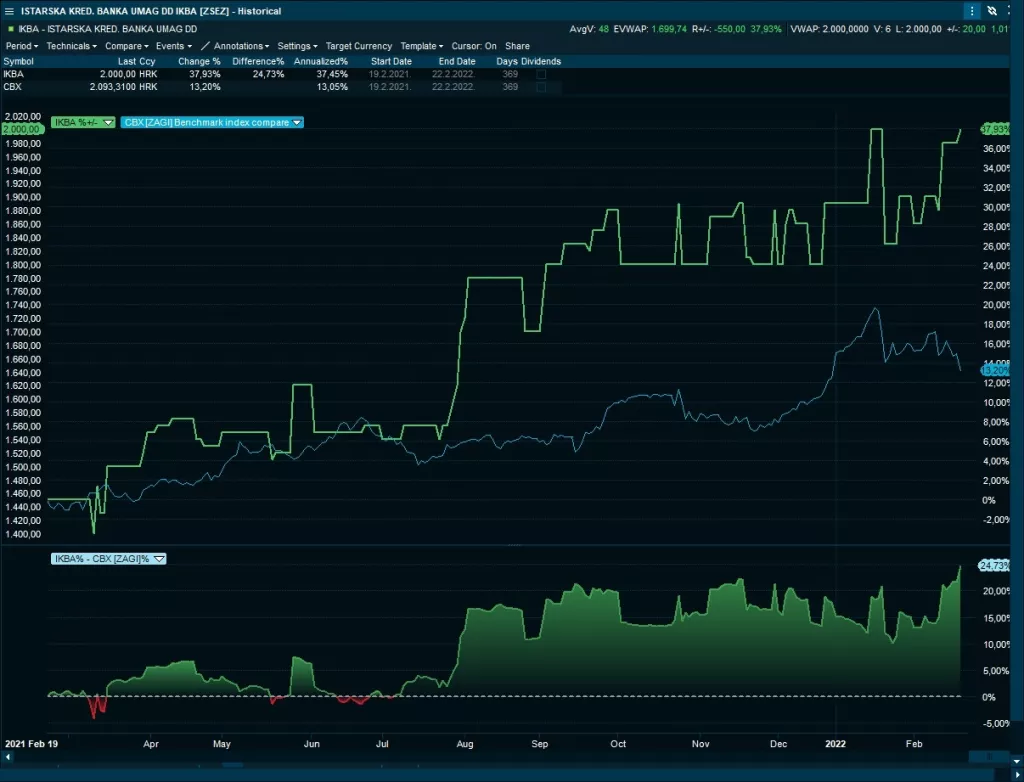Click the window link icon in title bar
Image resolution: width=1024 pixels, height=782 pixels.
[992, 11]
